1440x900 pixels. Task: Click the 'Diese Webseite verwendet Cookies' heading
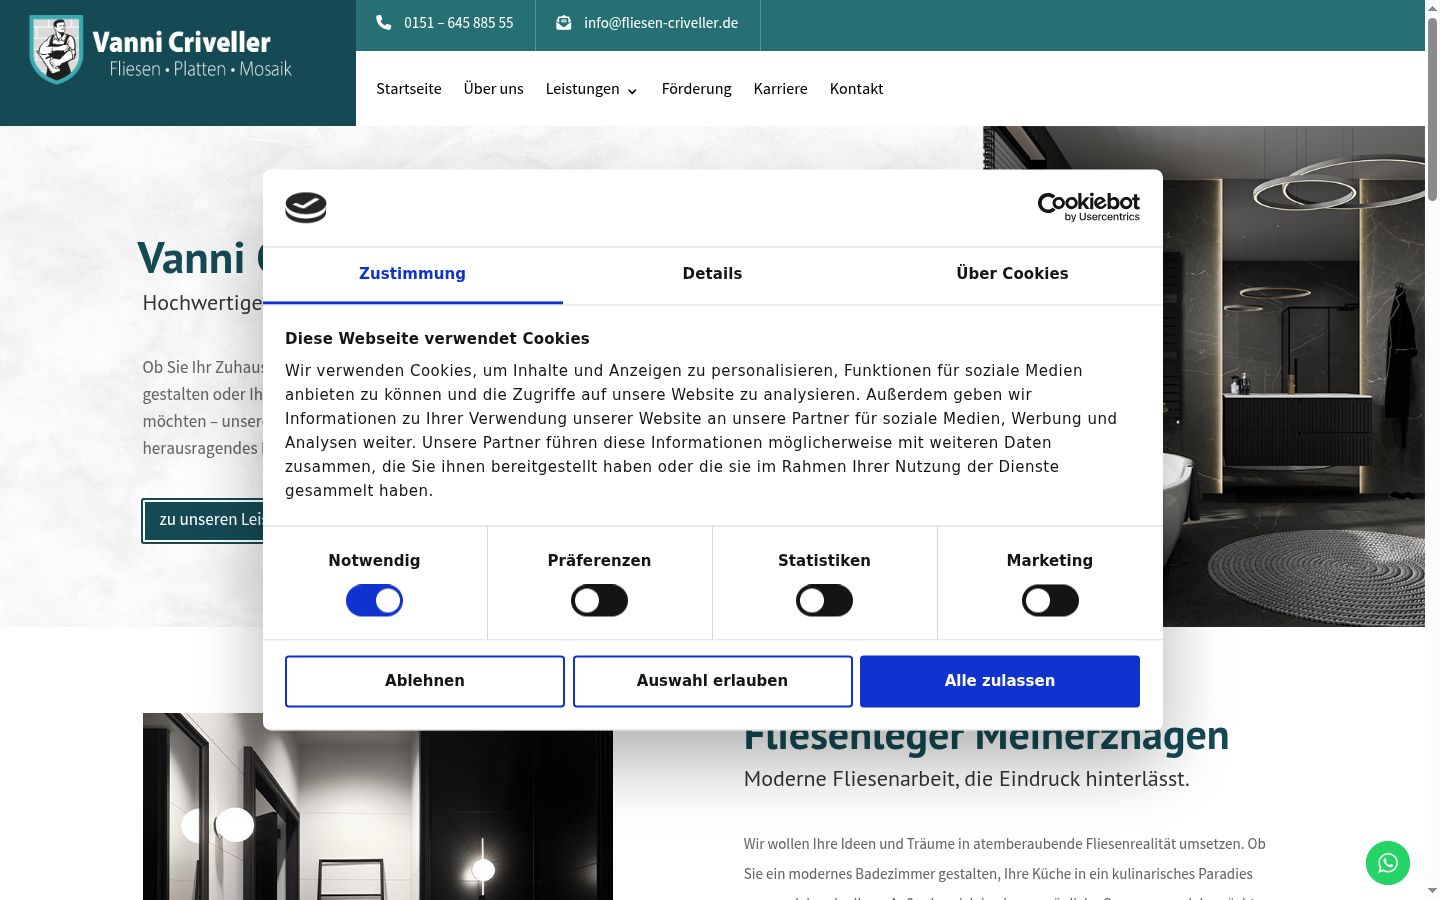tap(437, 339)
